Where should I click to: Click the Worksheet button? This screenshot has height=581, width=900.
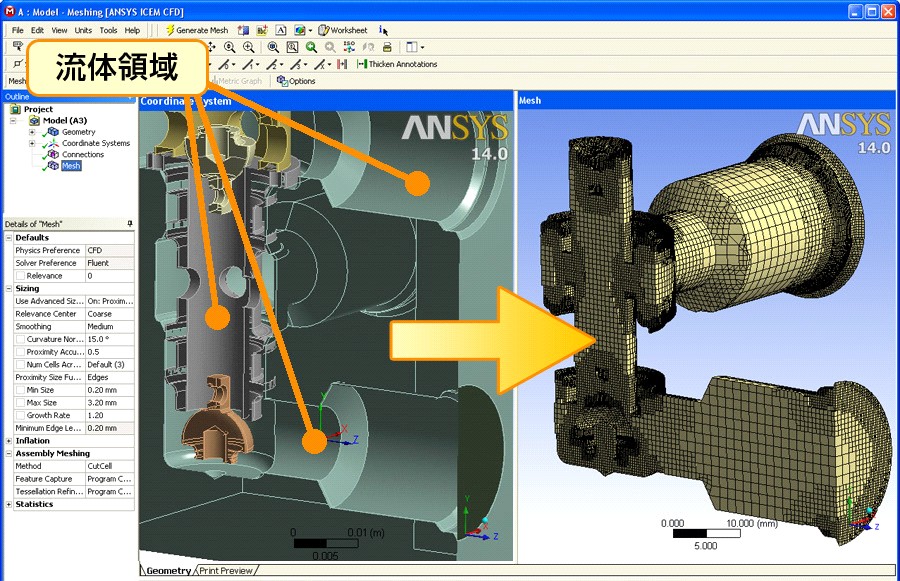pyautogui.click(x=343, y=30)
